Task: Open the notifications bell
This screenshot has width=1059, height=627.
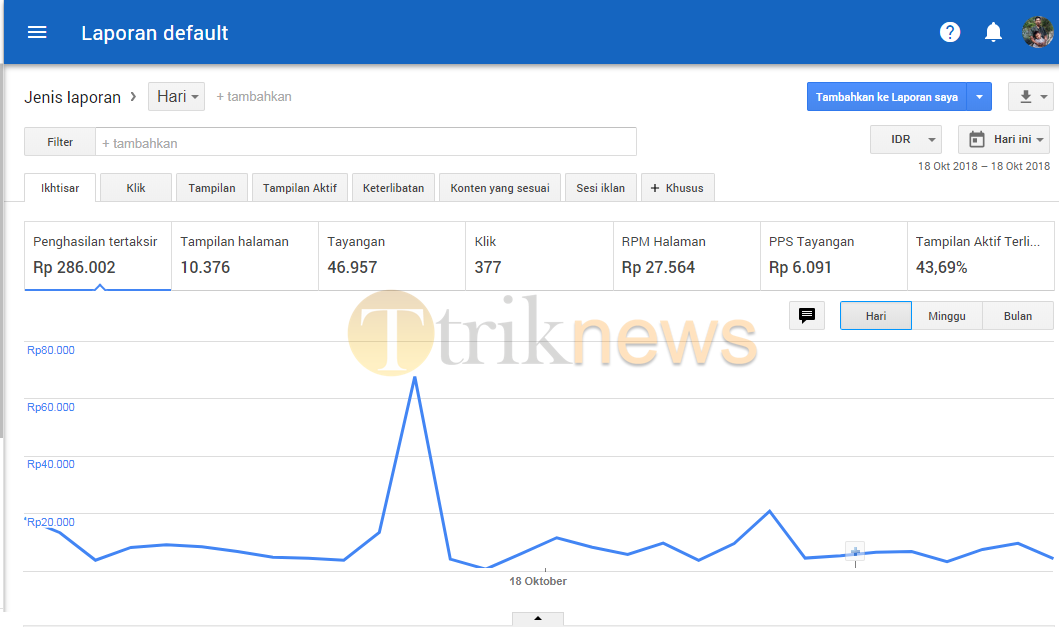Action: point(993,32)
